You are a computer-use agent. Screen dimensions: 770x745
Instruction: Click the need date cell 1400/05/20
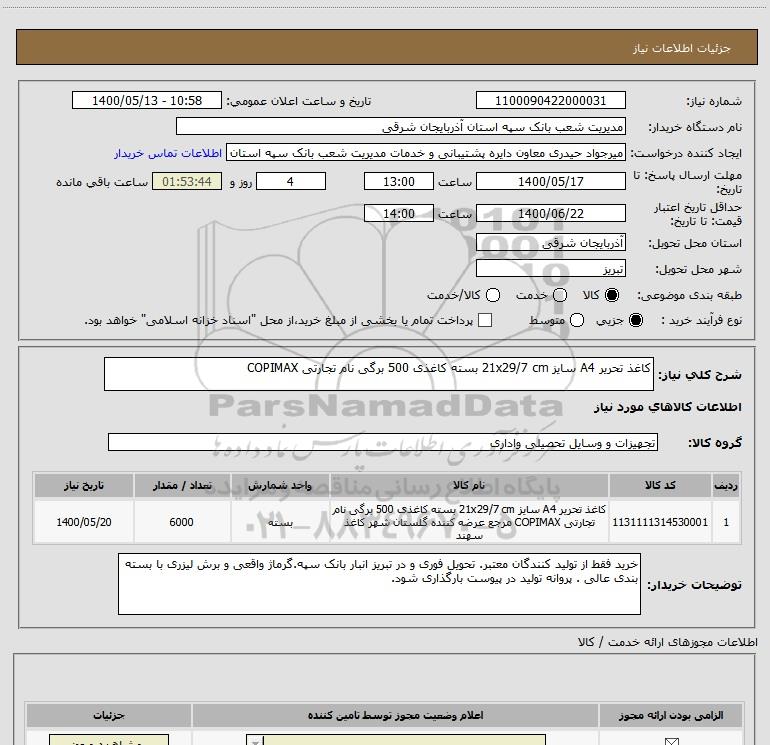coord(83,522)
